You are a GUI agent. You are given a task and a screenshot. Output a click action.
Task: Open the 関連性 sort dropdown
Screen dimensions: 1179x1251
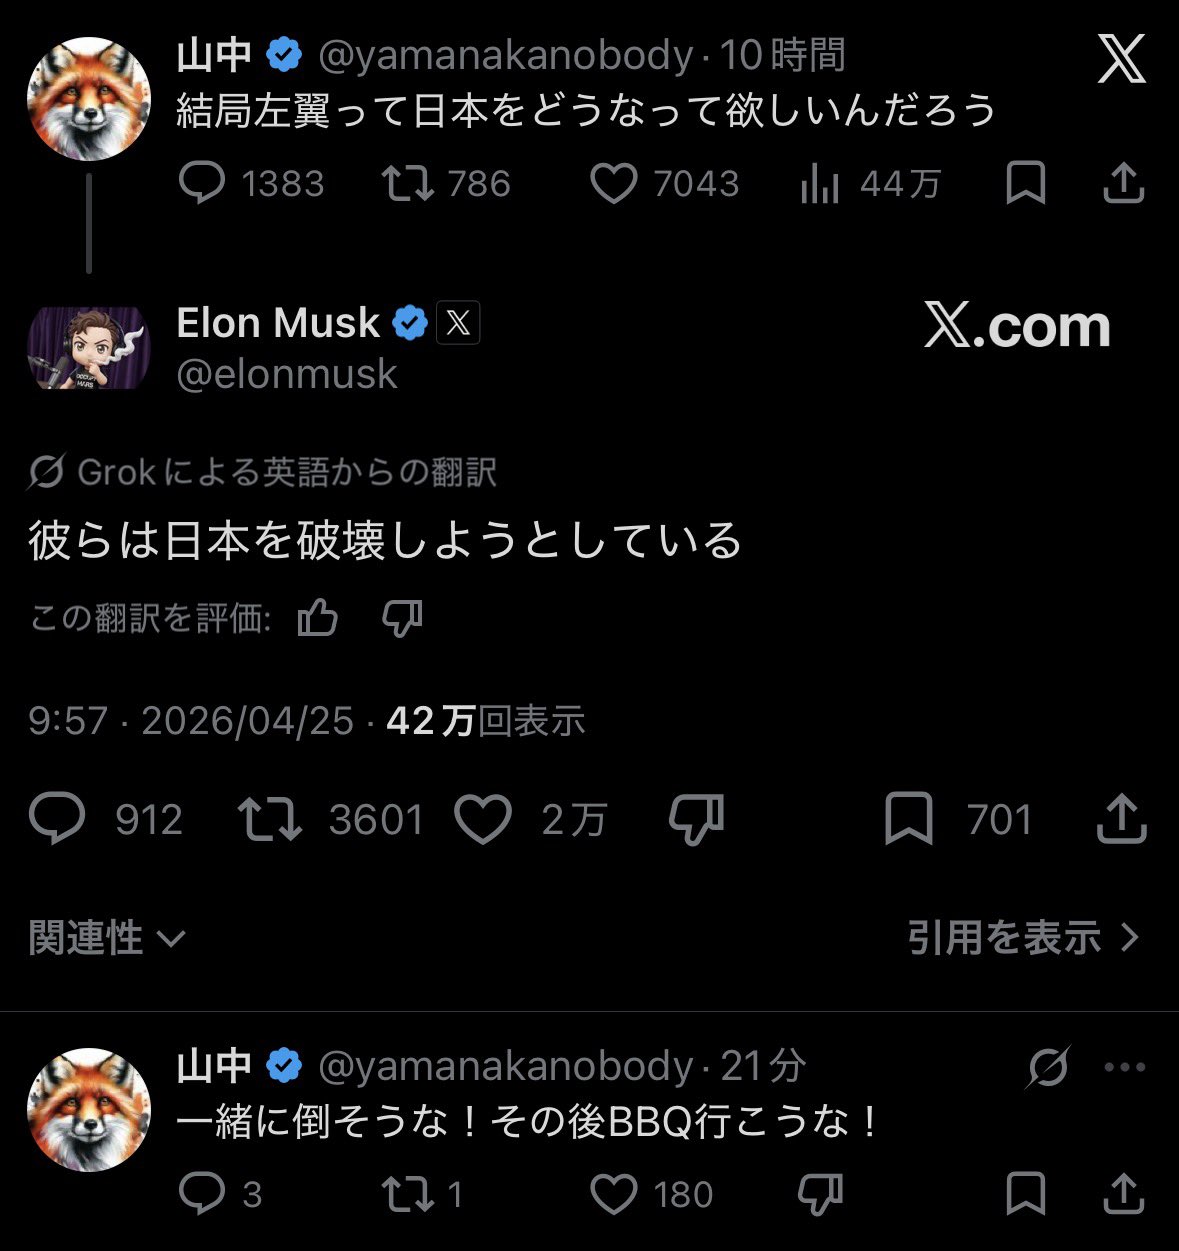point(107,938)
